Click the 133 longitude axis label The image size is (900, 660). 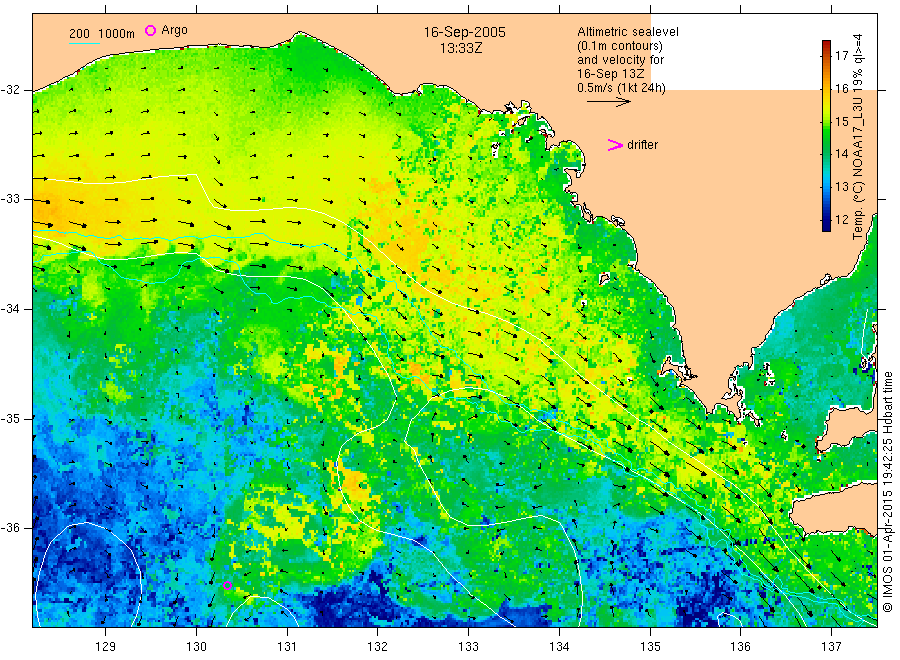click(x=468, y=647)
